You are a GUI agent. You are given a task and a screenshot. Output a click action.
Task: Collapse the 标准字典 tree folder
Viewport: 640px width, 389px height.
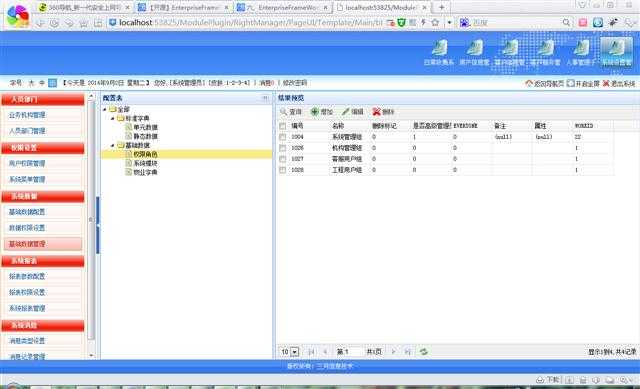point(113,118)
